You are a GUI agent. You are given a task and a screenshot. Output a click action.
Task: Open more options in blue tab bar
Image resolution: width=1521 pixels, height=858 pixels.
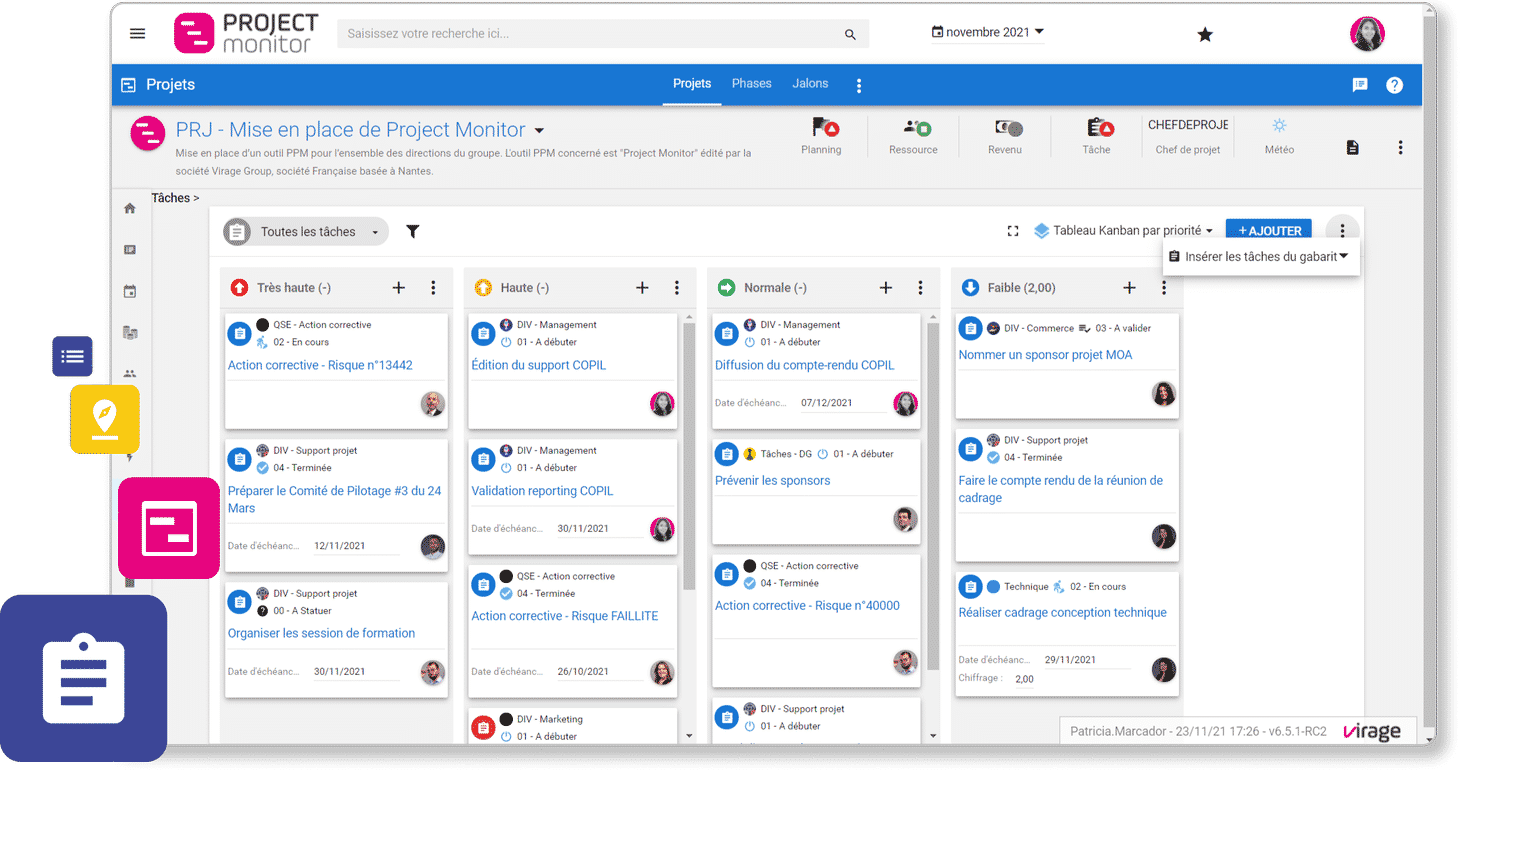coord(859,86)
